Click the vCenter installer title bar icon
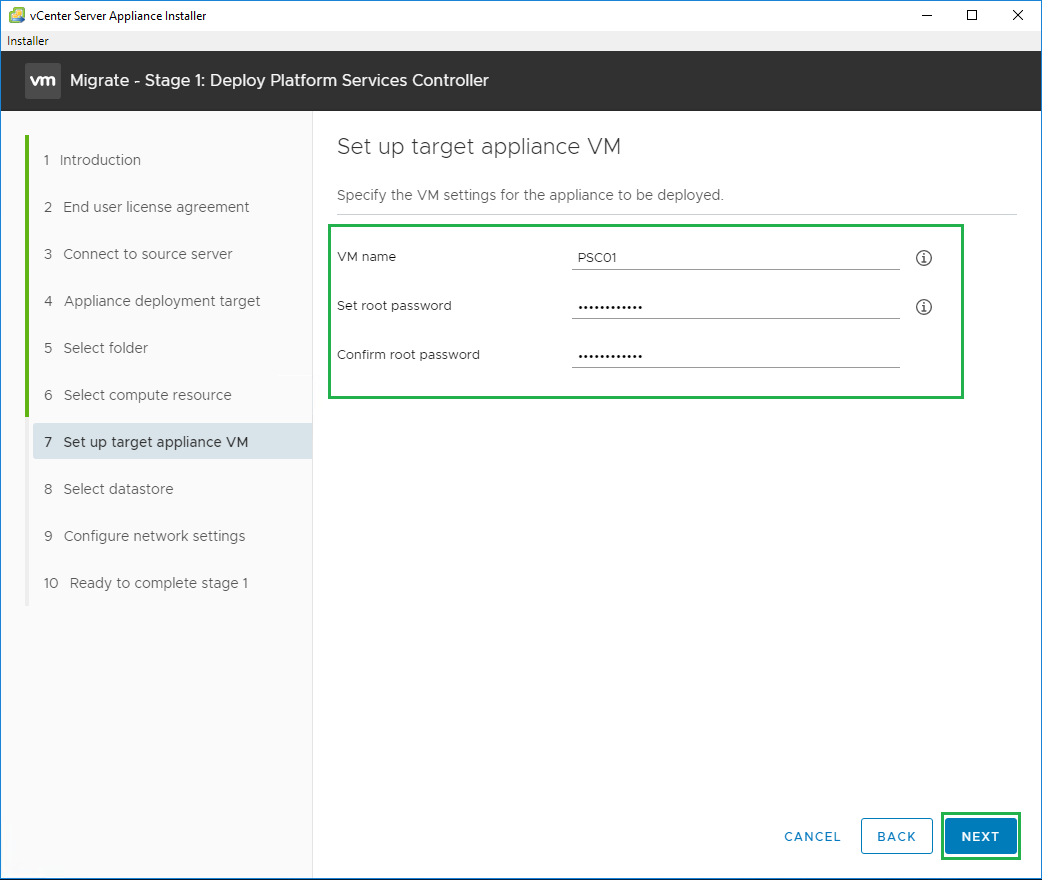This screenshot has width=1042, height=880. tap(17, 15)
